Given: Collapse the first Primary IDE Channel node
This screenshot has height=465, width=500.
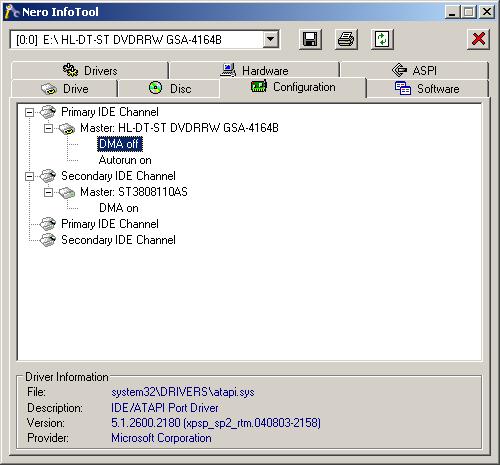Looking at the screenshot, I should tap(29, 112).
